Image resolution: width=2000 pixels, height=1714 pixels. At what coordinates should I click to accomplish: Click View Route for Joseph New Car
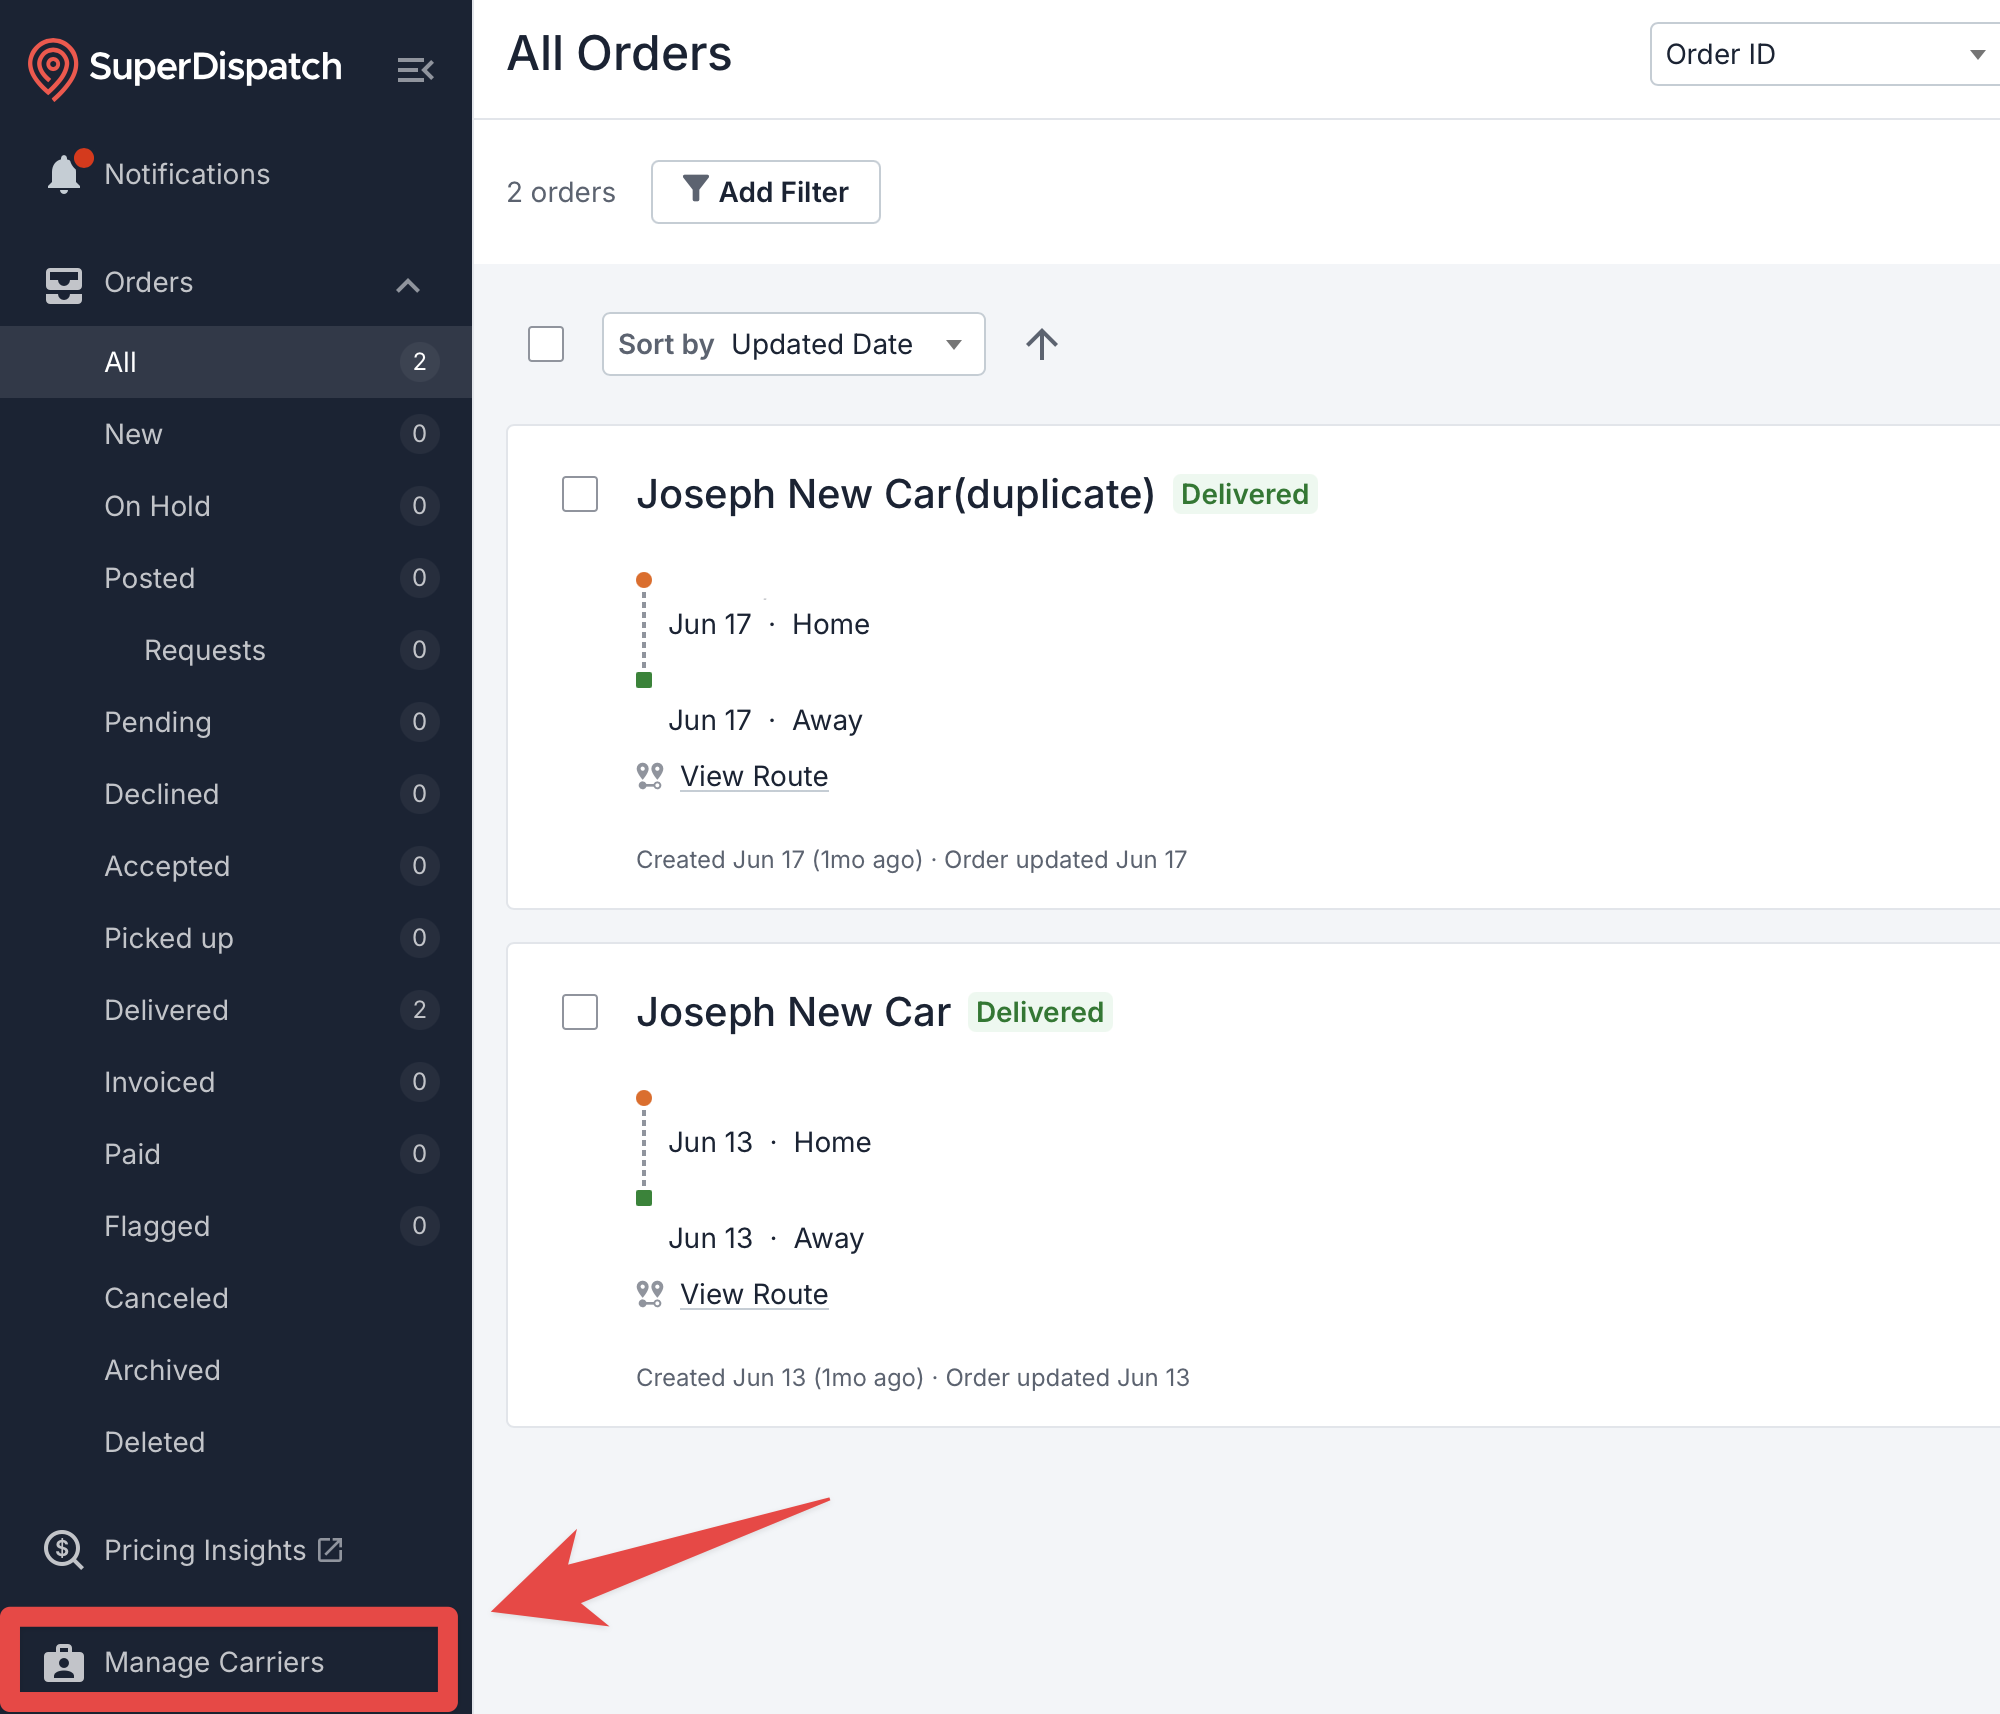point(754,1293)
